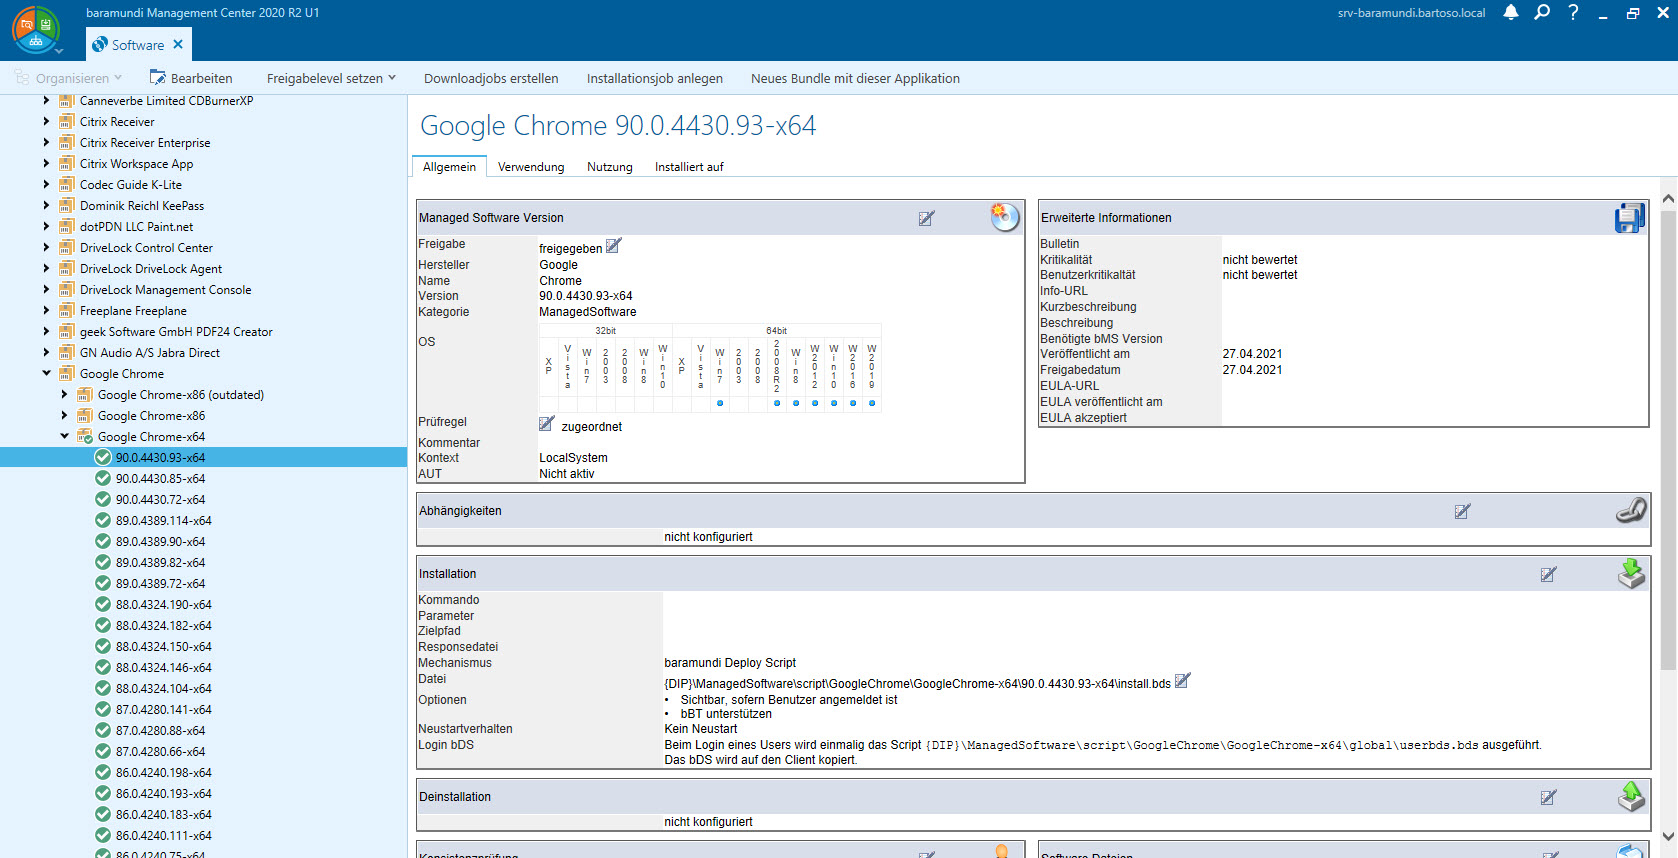Click Bearbeiten in the toolbar
Image resolution: width=1678 pixels, height=858 pixels.
pos(191,78)
